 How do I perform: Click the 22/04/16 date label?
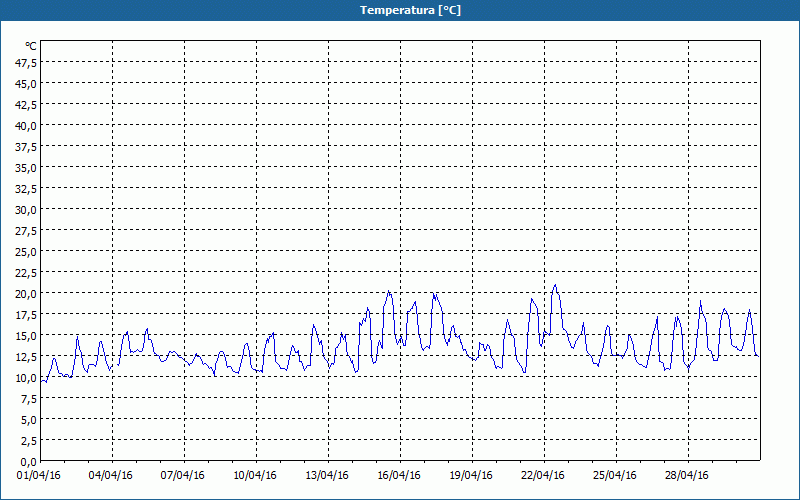point(543,476)
